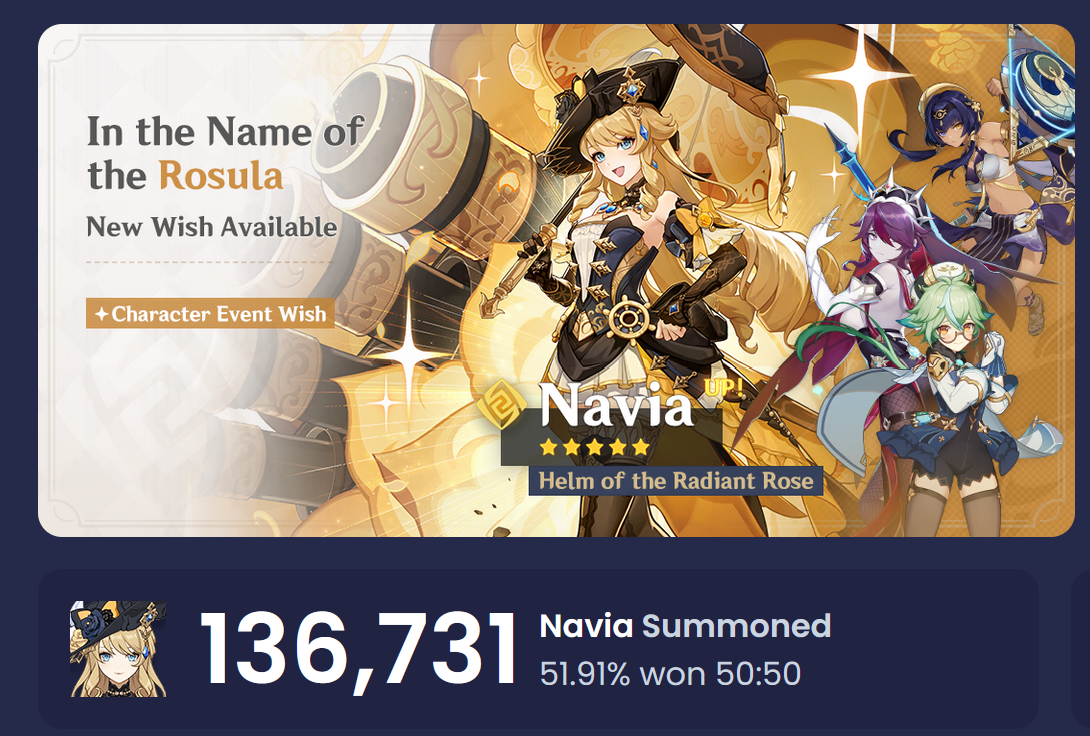
Task: Click the Geo element icon beside Navia
Action: pyautogui.click(x=508, y=406)
